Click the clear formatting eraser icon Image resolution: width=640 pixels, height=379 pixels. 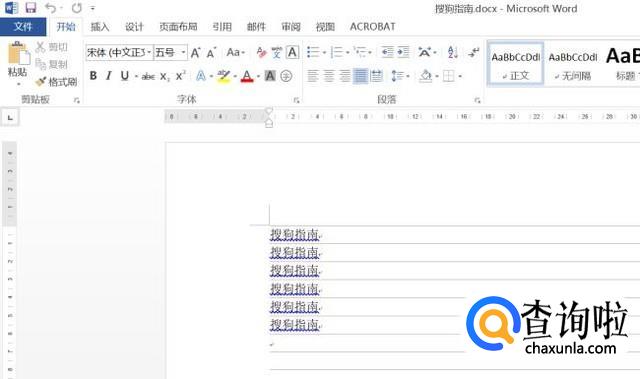point(261,53)
